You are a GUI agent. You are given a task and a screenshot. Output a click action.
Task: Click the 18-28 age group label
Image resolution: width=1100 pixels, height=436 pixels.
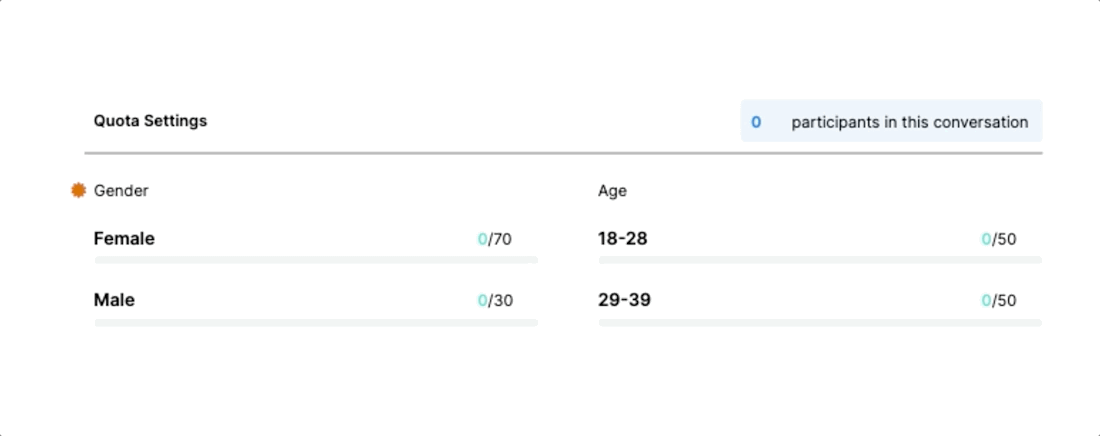pyautogui.click(x=623, y=239)
